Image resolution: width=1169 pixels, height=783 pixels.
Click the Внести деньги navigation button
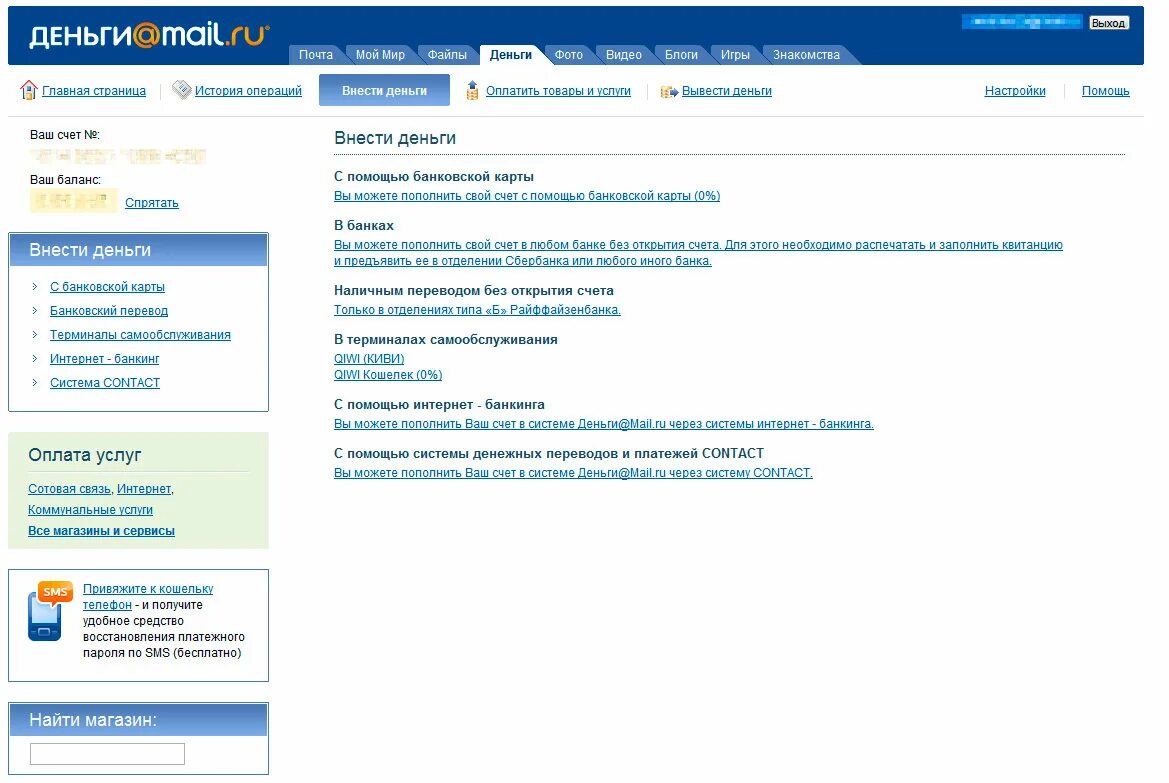tap(385, 90)
